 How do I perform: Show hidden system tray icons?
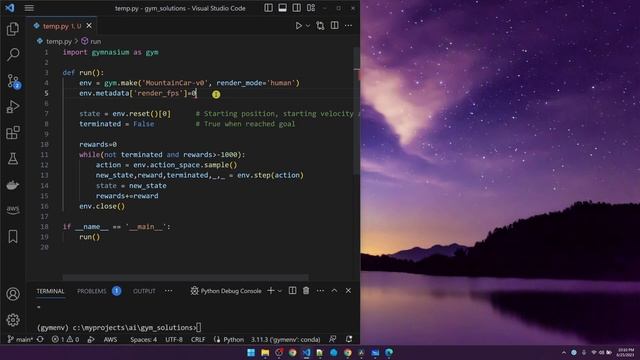click(x=564, y=352)
